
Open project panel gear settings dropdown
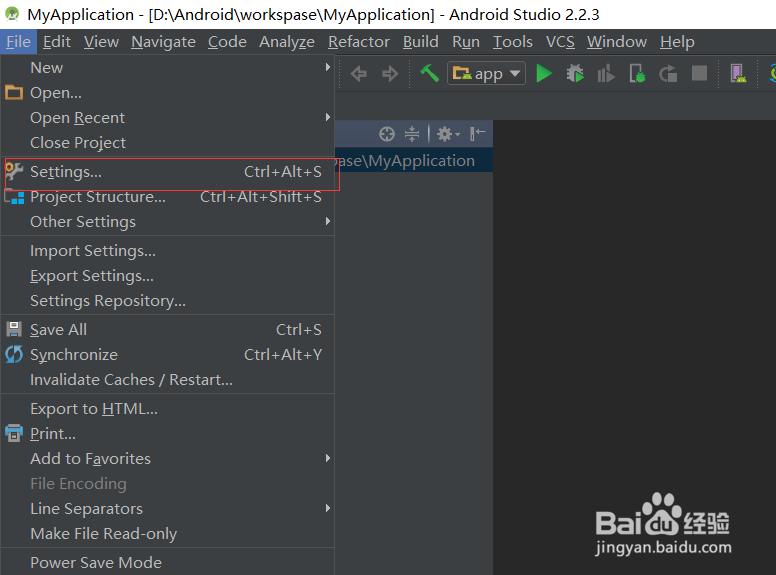point(448,134)
